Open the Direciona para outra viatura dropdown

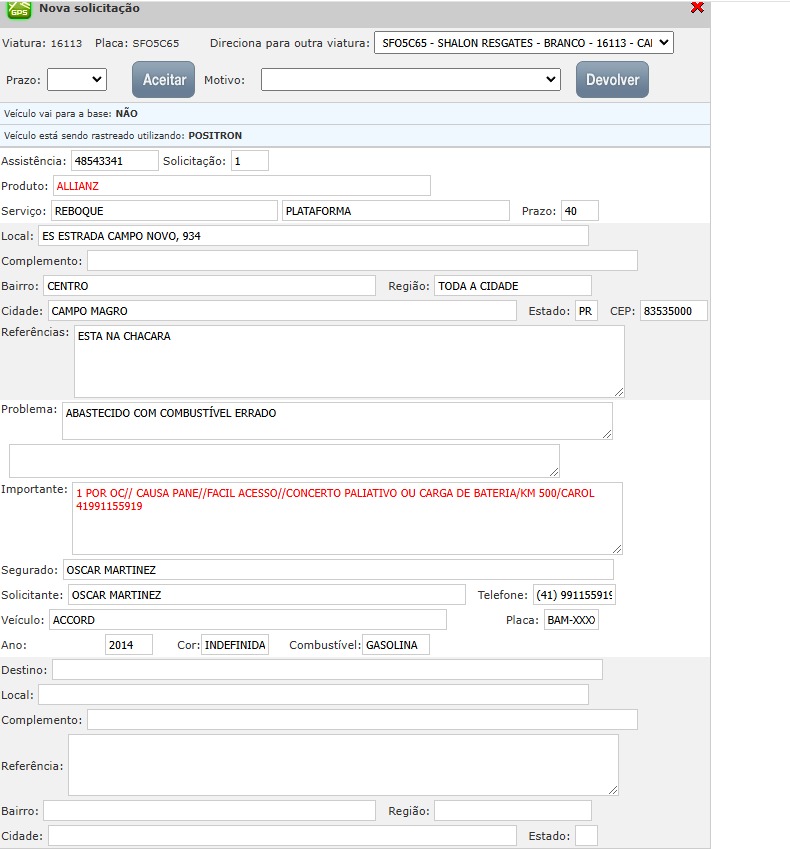coord(524,43)
